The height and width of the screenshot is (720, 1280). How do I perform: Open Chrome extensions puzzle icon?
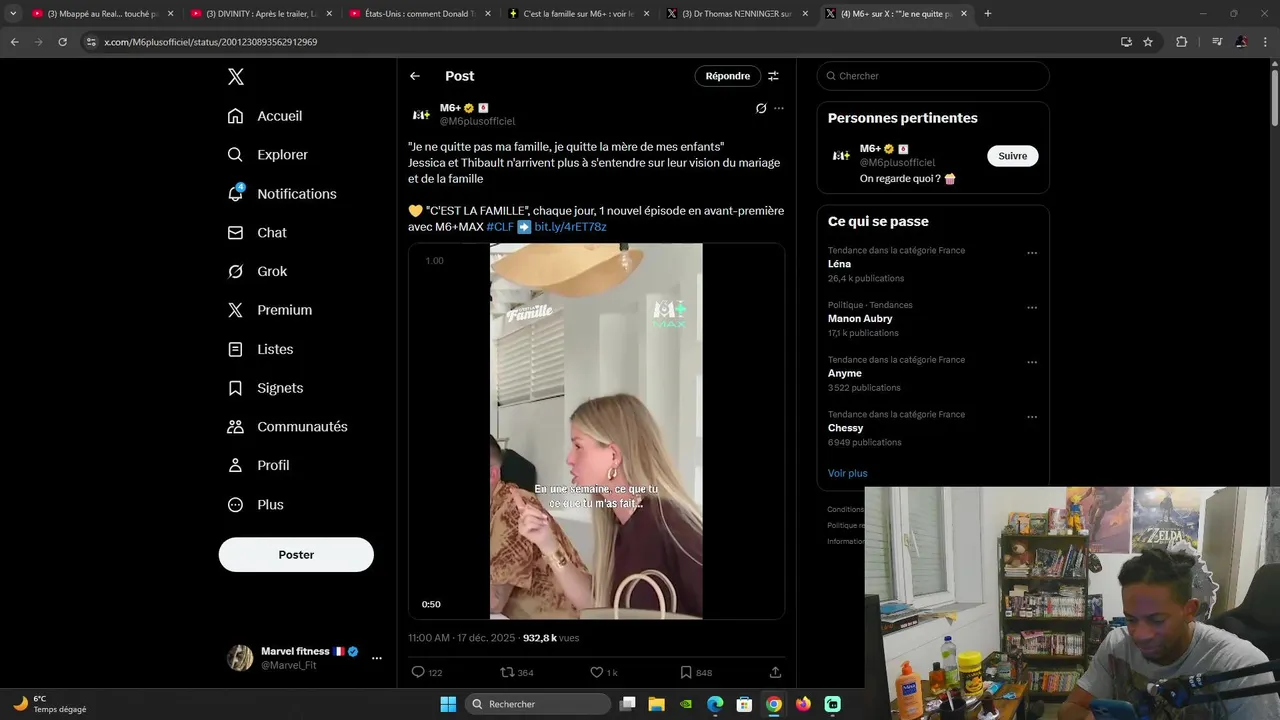pos(1181,42)
